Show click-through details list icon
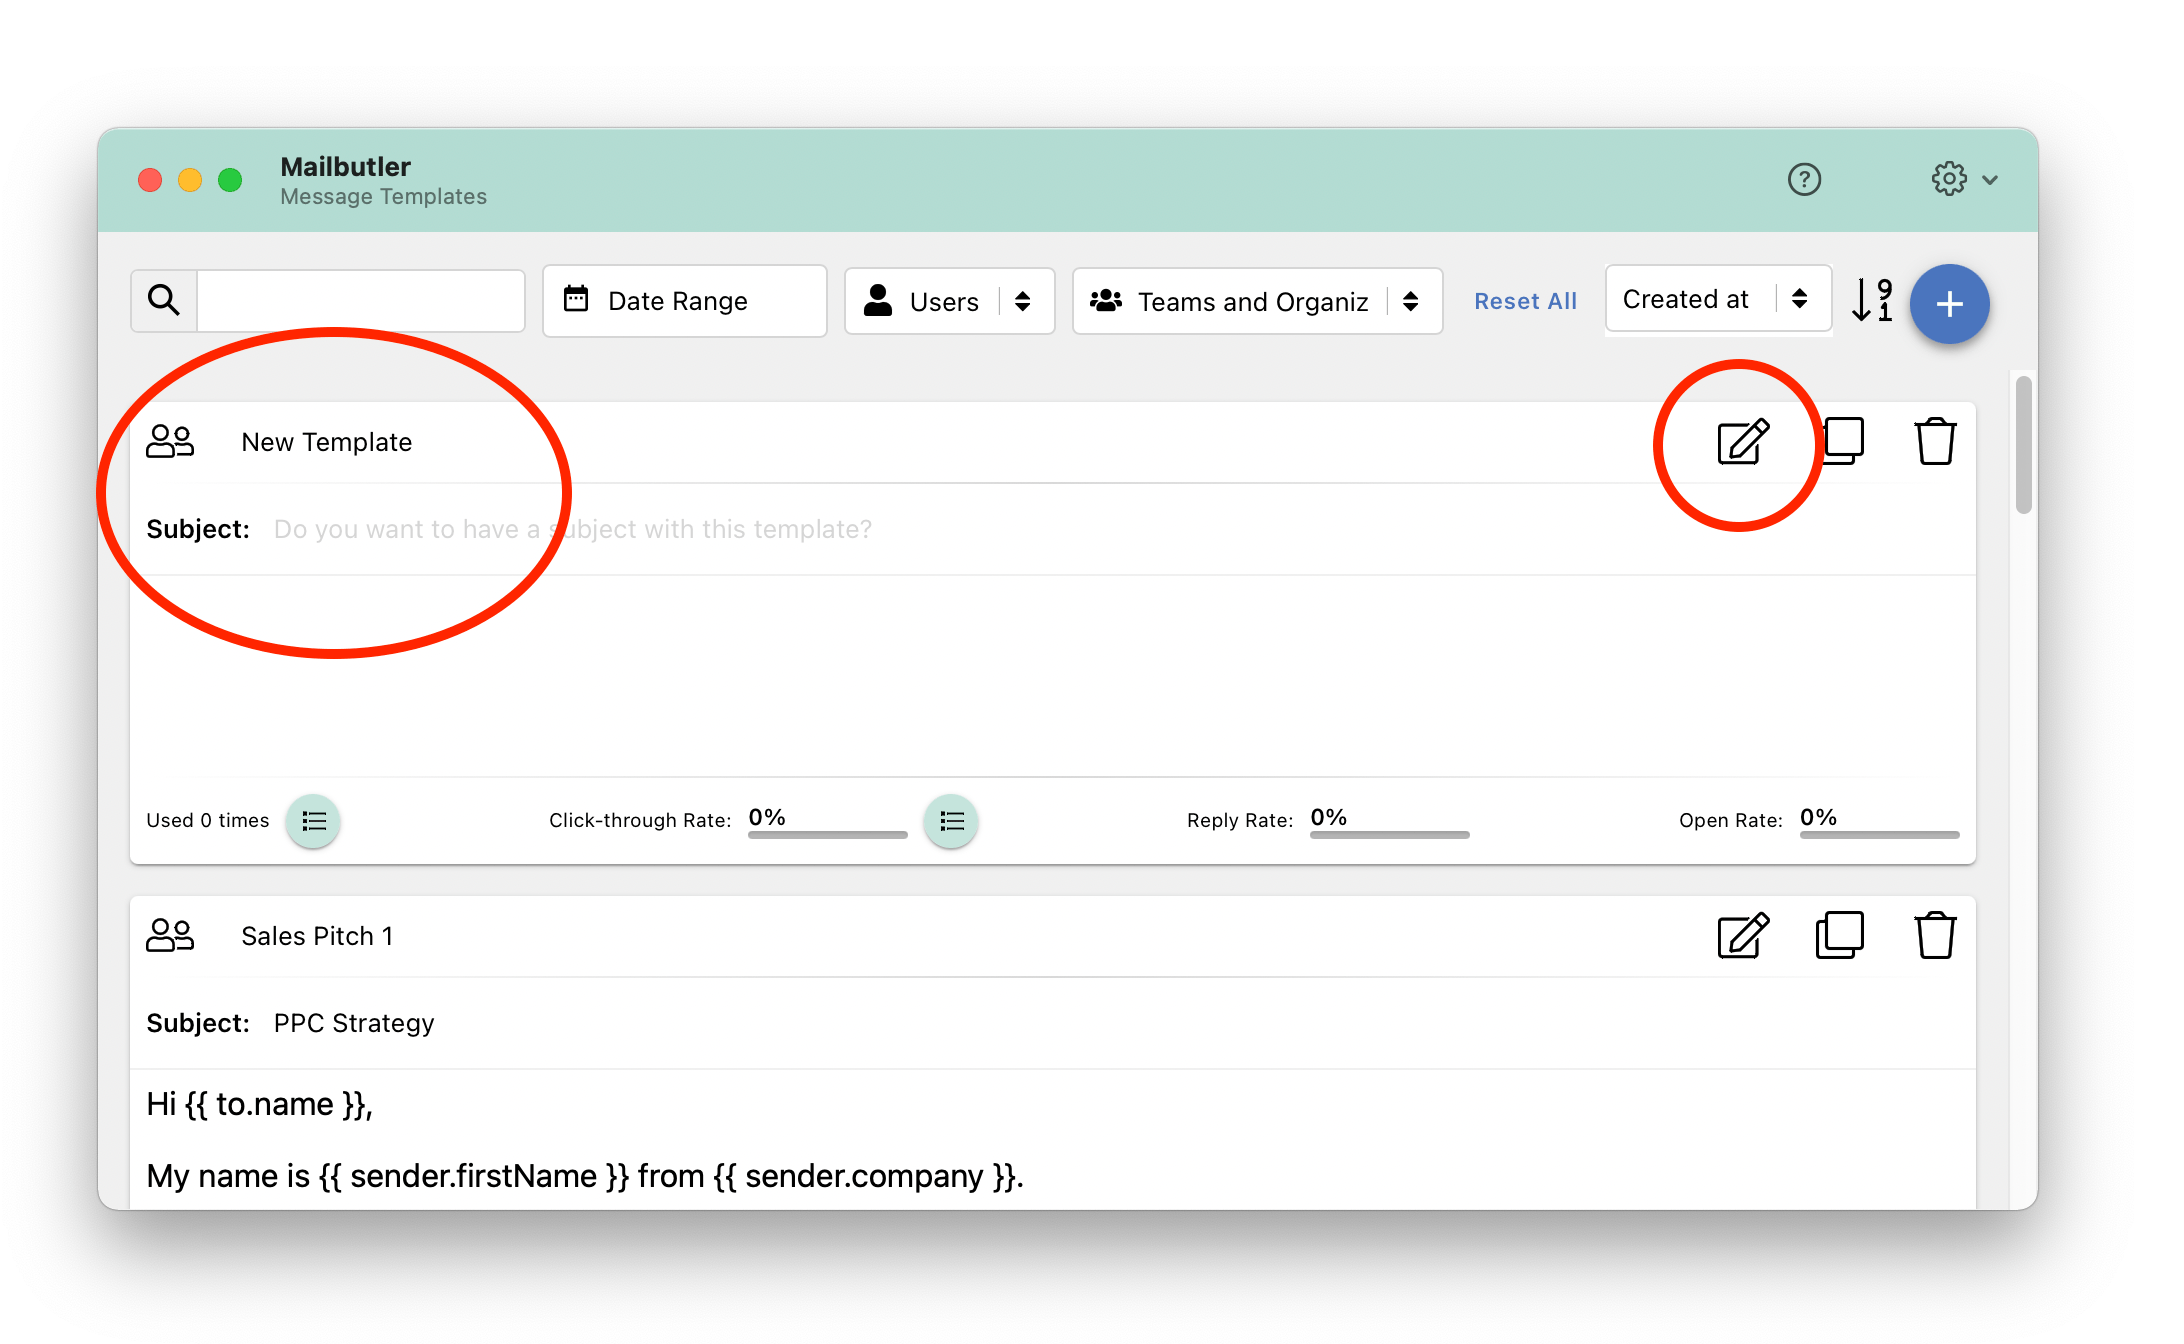Image resolution: width=2184 pixels, height=1344 pixels. pyautogui.click(x=951, y=821)
